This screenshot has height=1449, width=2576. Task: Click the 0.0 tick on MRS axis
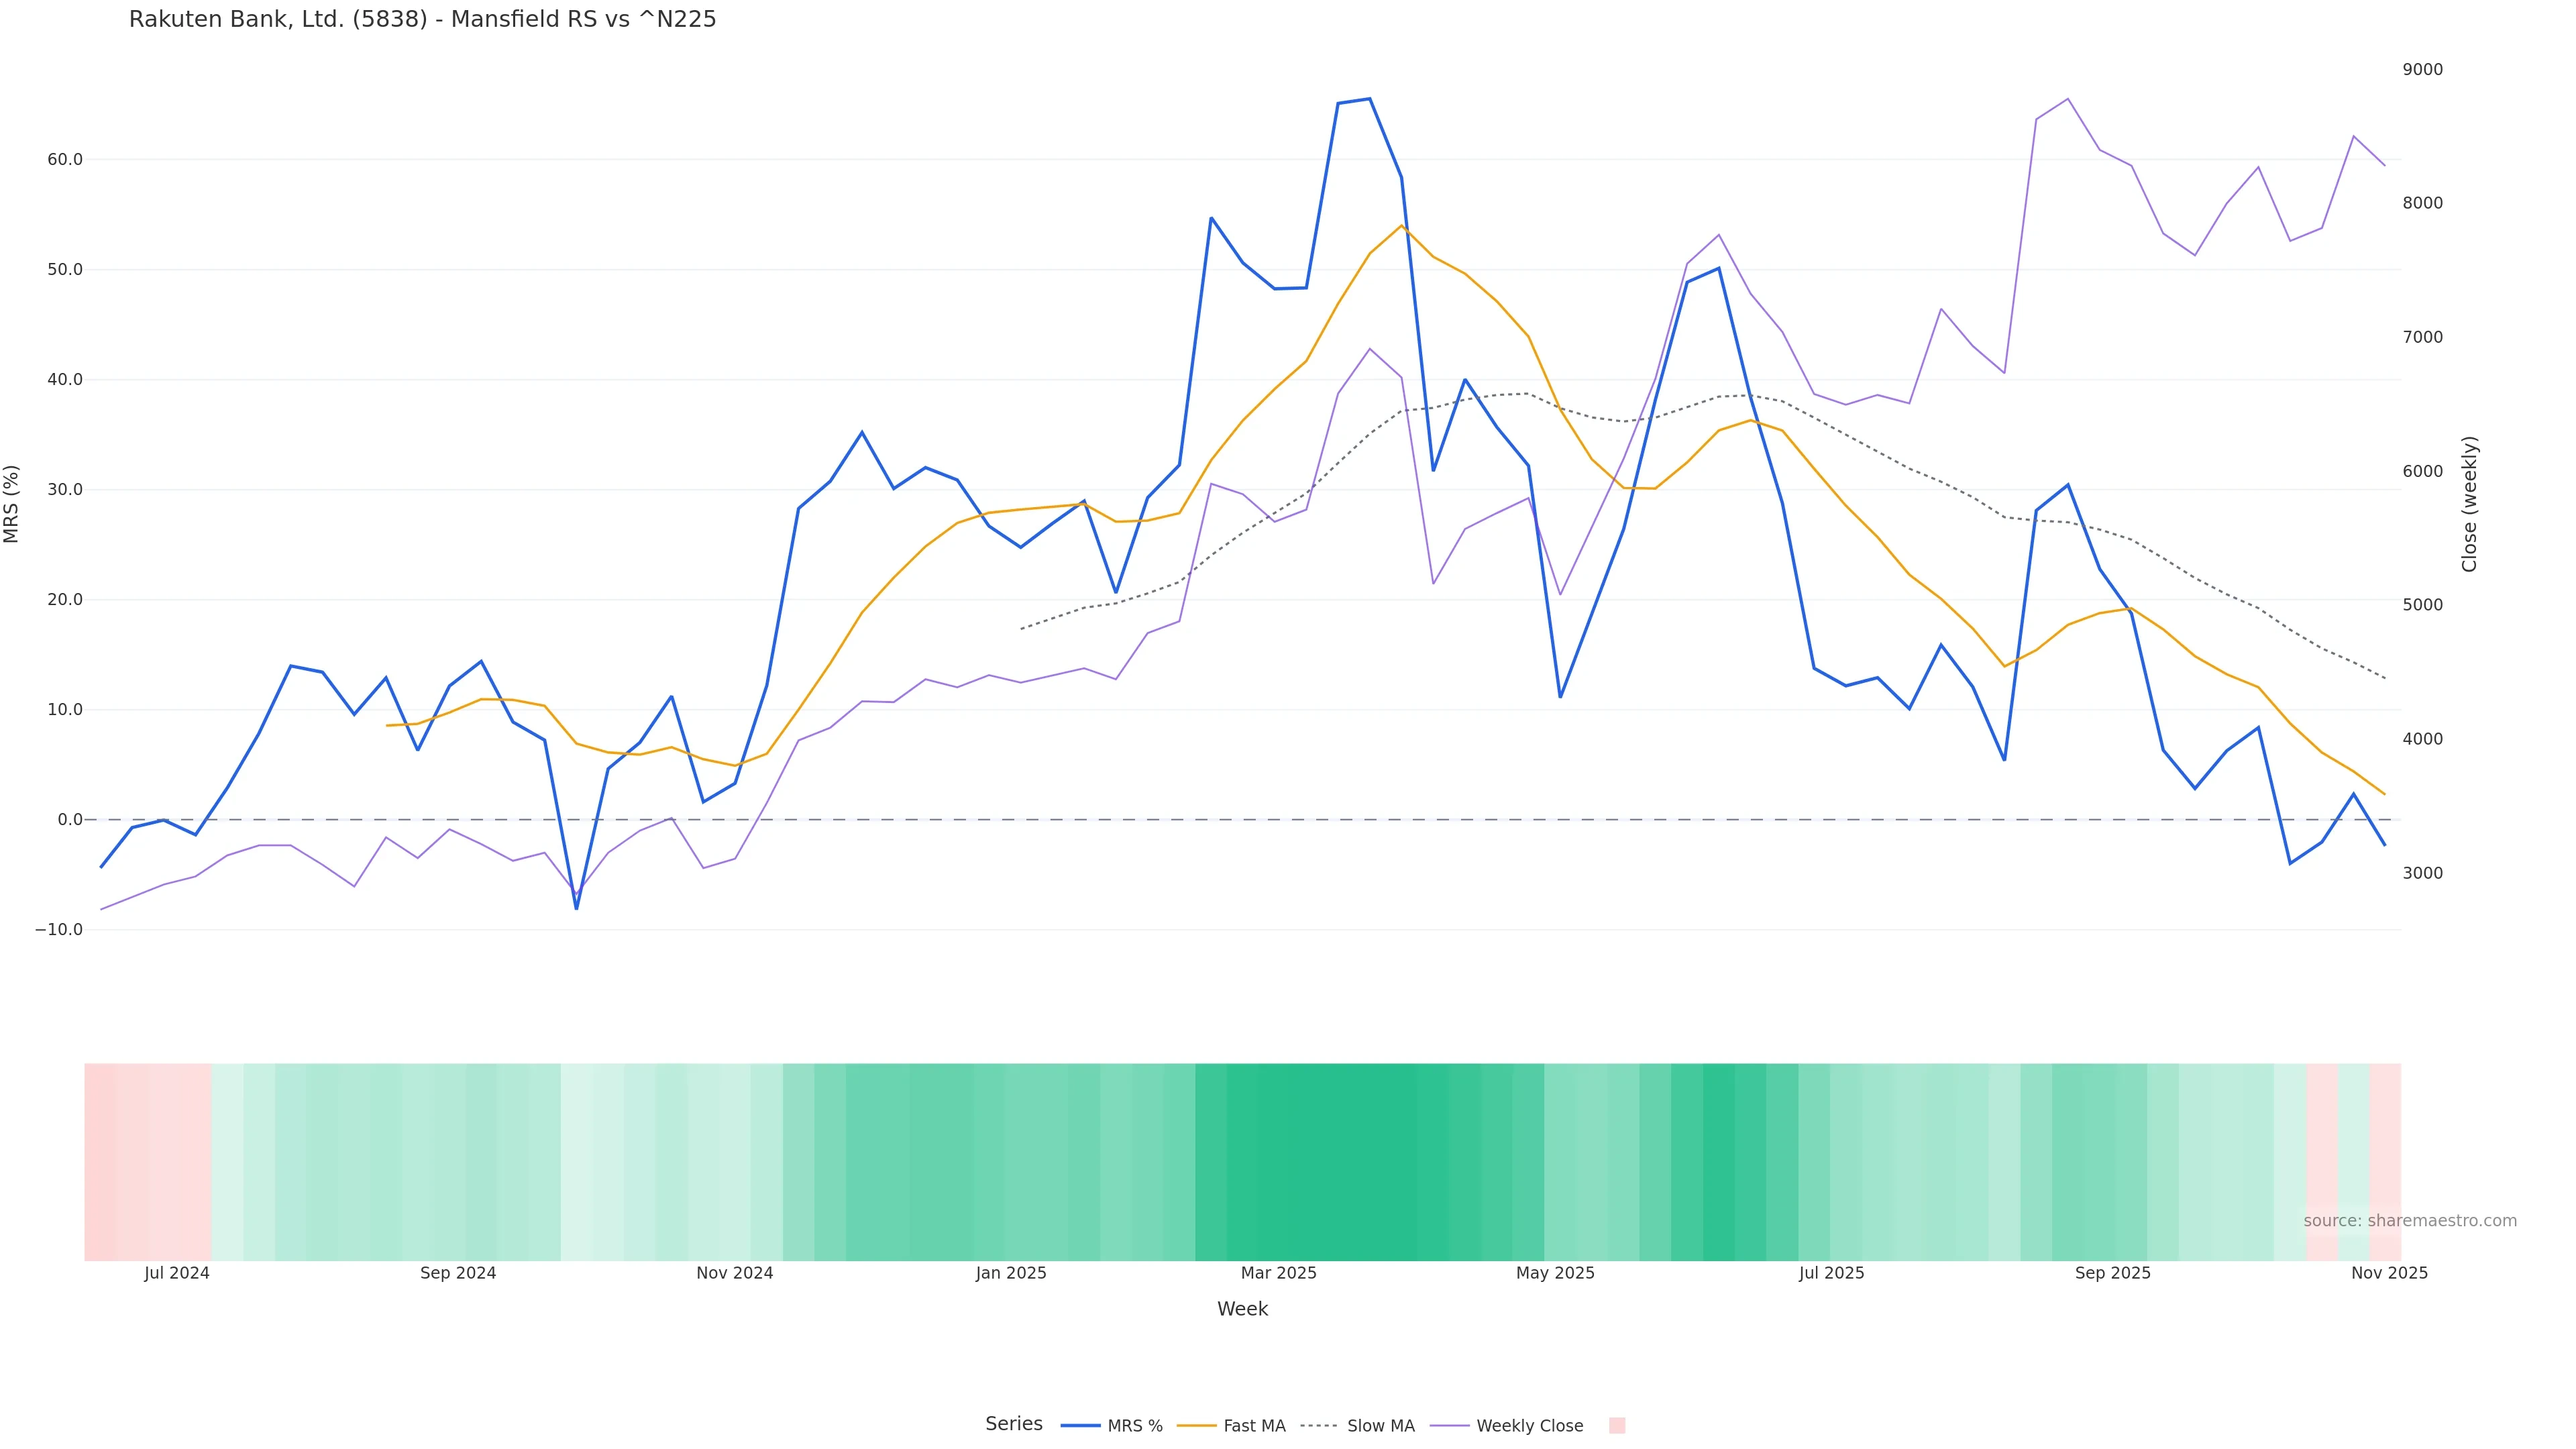click(70, 820)
